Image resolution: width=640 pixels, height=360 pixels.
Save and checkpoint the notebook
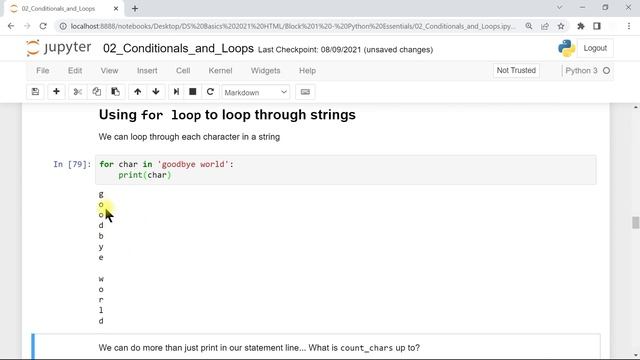pyautogui.click(x=36, y=92)
